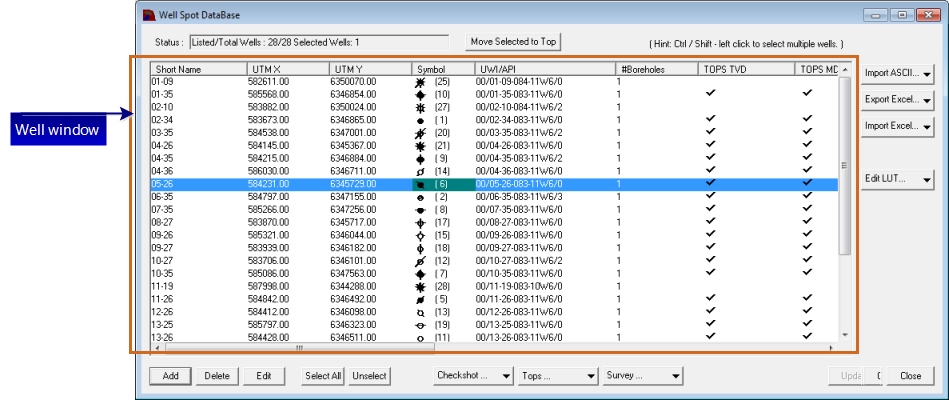
Task: Click TOPS MD checkmark for well 08-27
Action: pyautogui.click(x=807, y=220)
